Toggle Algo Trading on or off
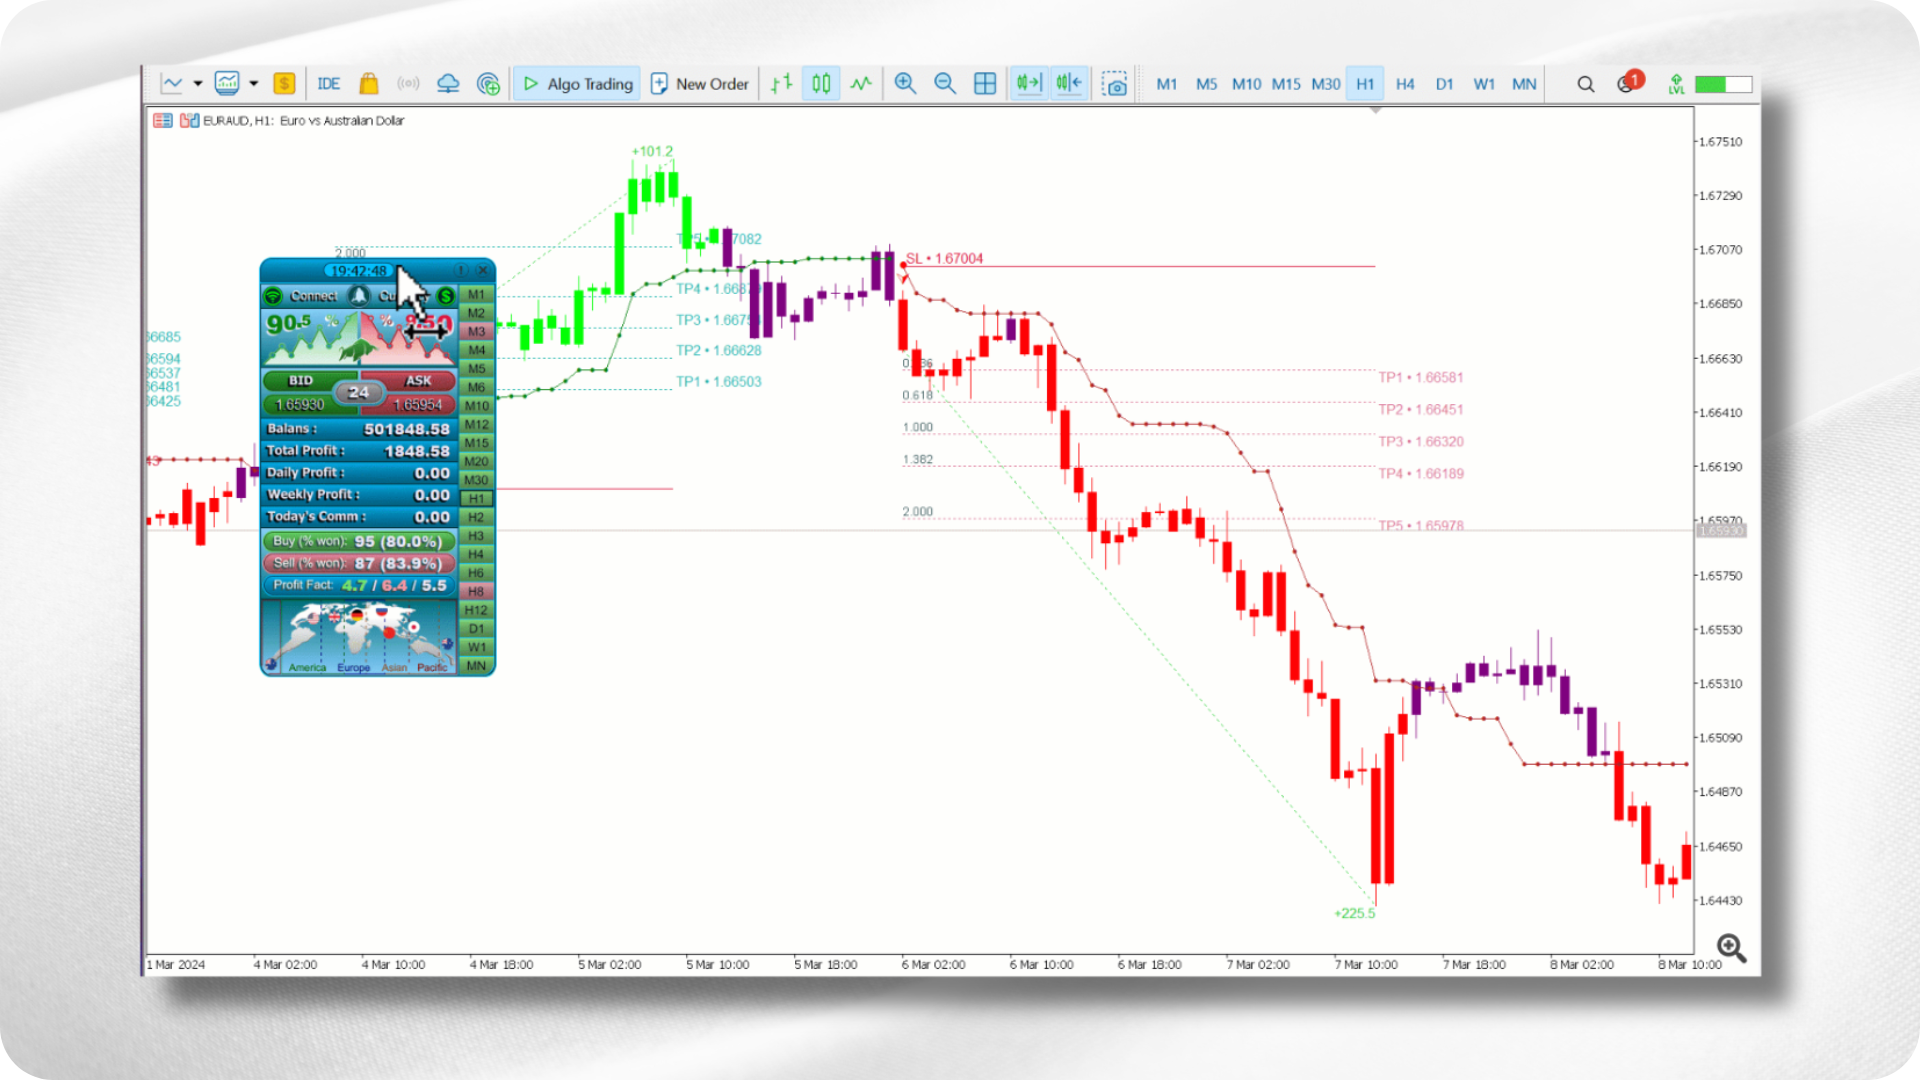This screenshot has width=1920, height=1080. (578, 84)
